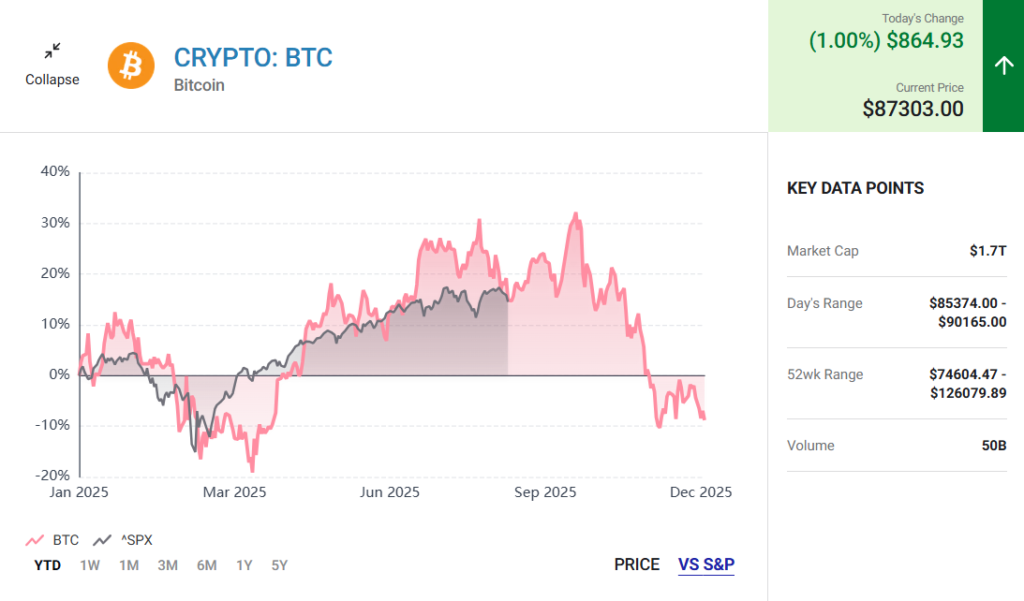Switch chart to PRICE view
Viewport: 1024px width, 601px height.
tap(637, 565)
